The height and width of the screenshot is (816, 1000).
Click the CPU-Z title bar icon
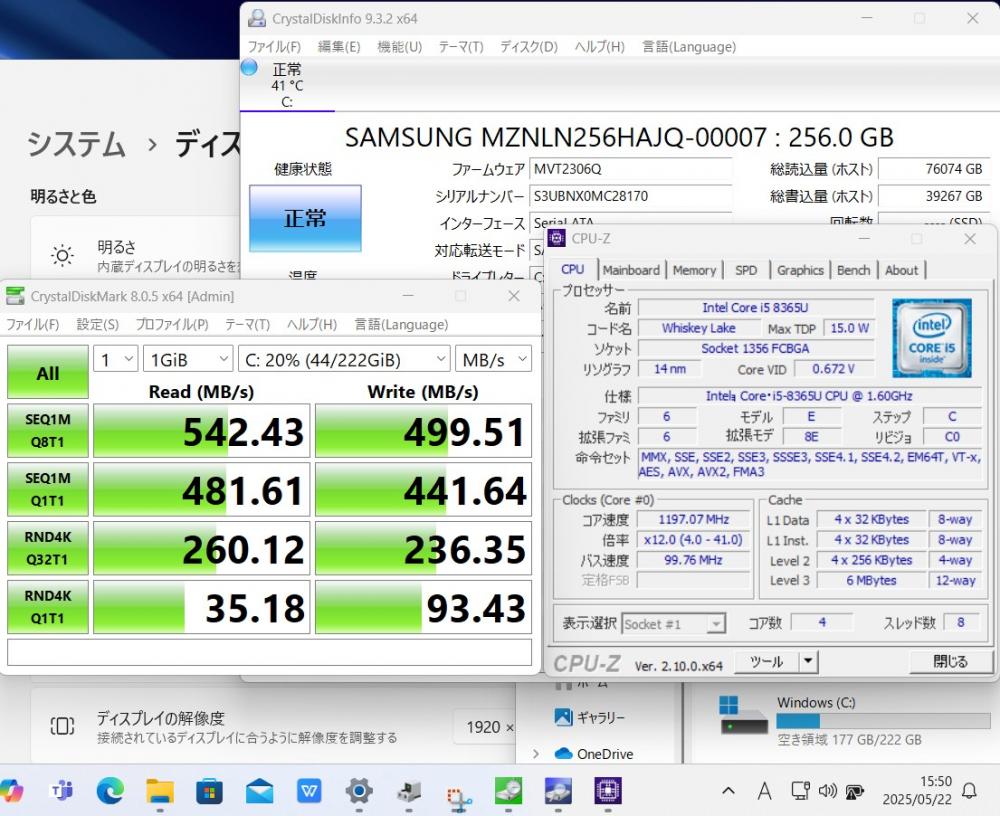tap(557, 238)
